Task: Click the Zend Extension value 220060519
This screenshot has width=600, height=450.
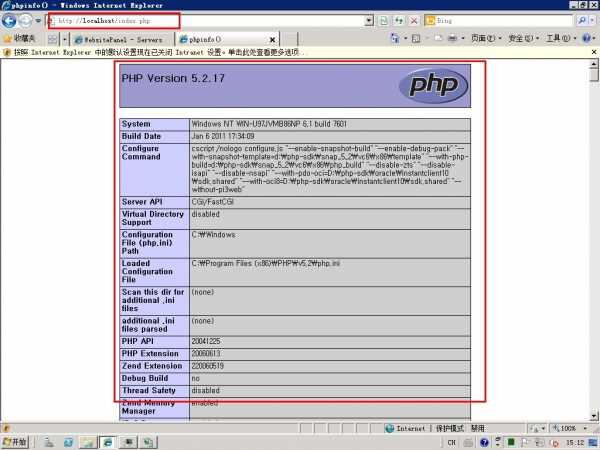Action: click(x=208, y=366)
